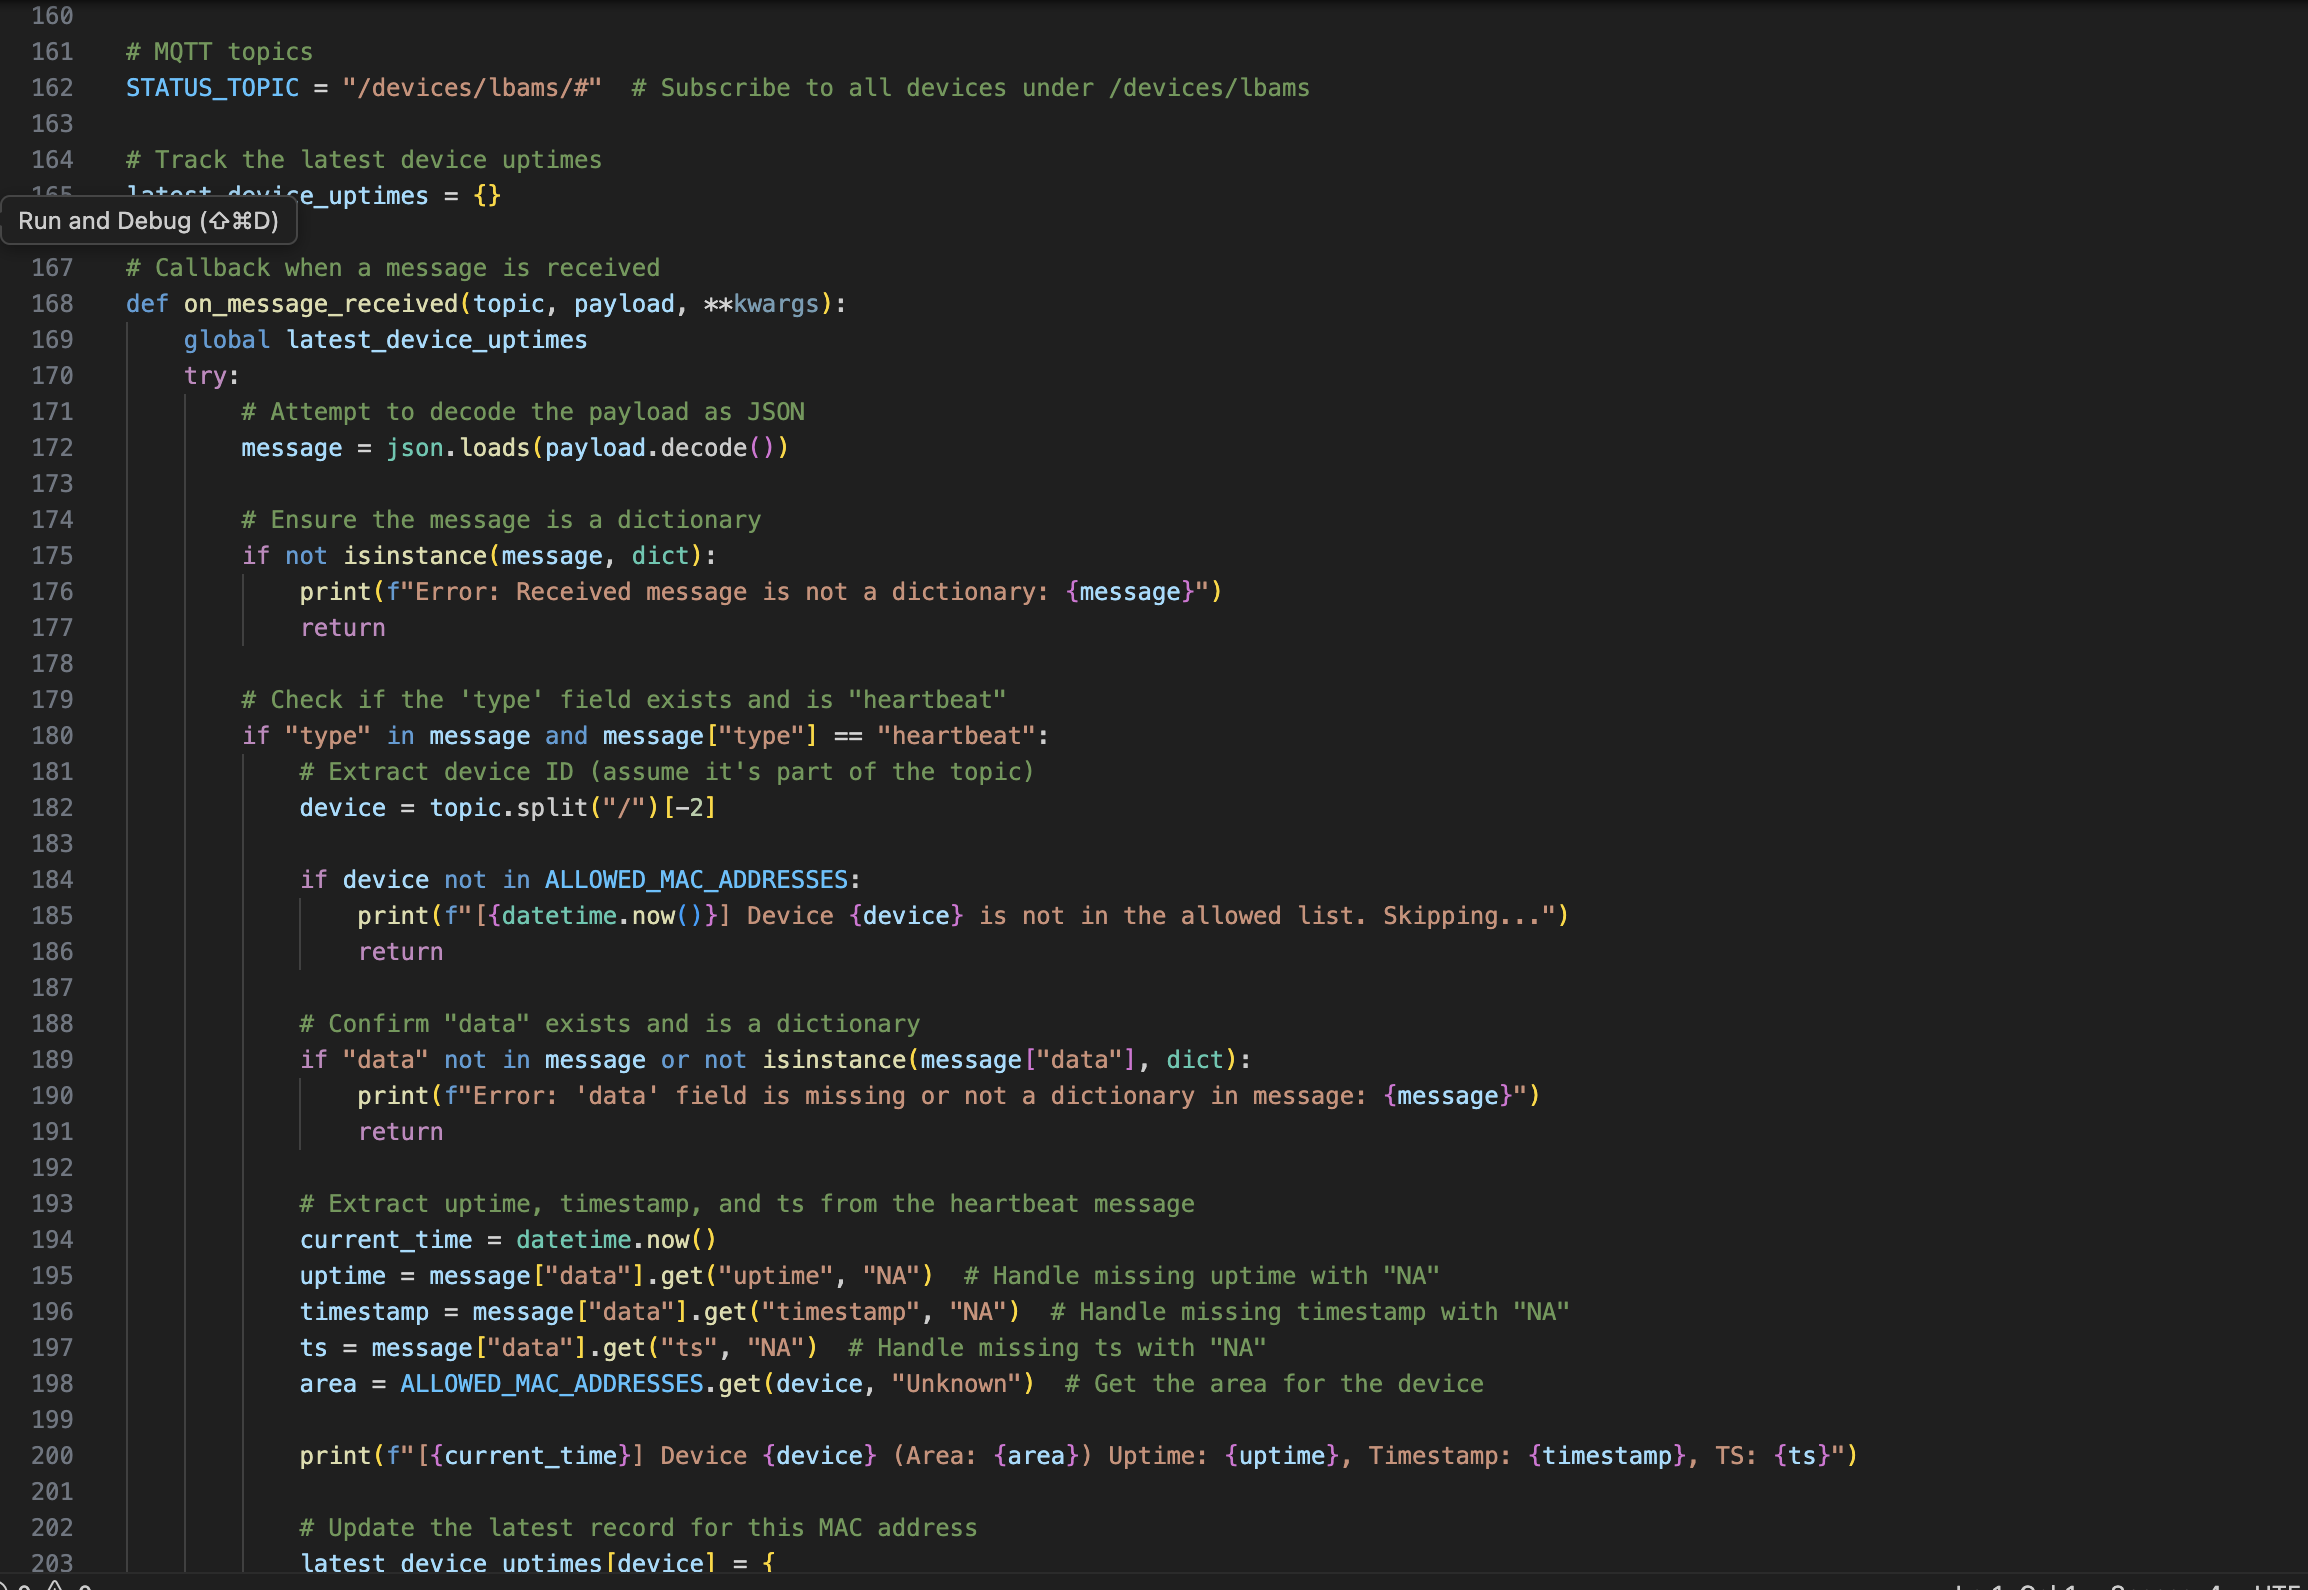Click the 'area' variable on line 198
This screenshot has width=2308, height=1590.
(328, 1384)
